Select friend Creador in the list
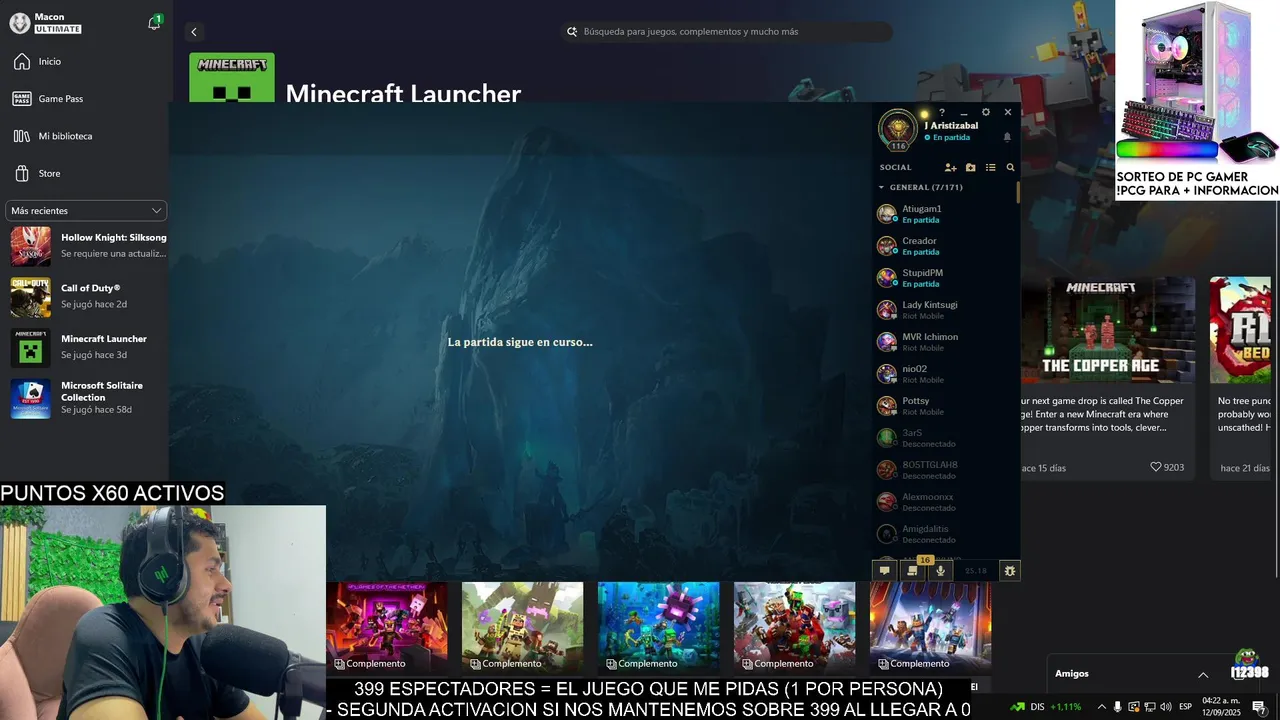1280x720 pixels. [945, 246]
